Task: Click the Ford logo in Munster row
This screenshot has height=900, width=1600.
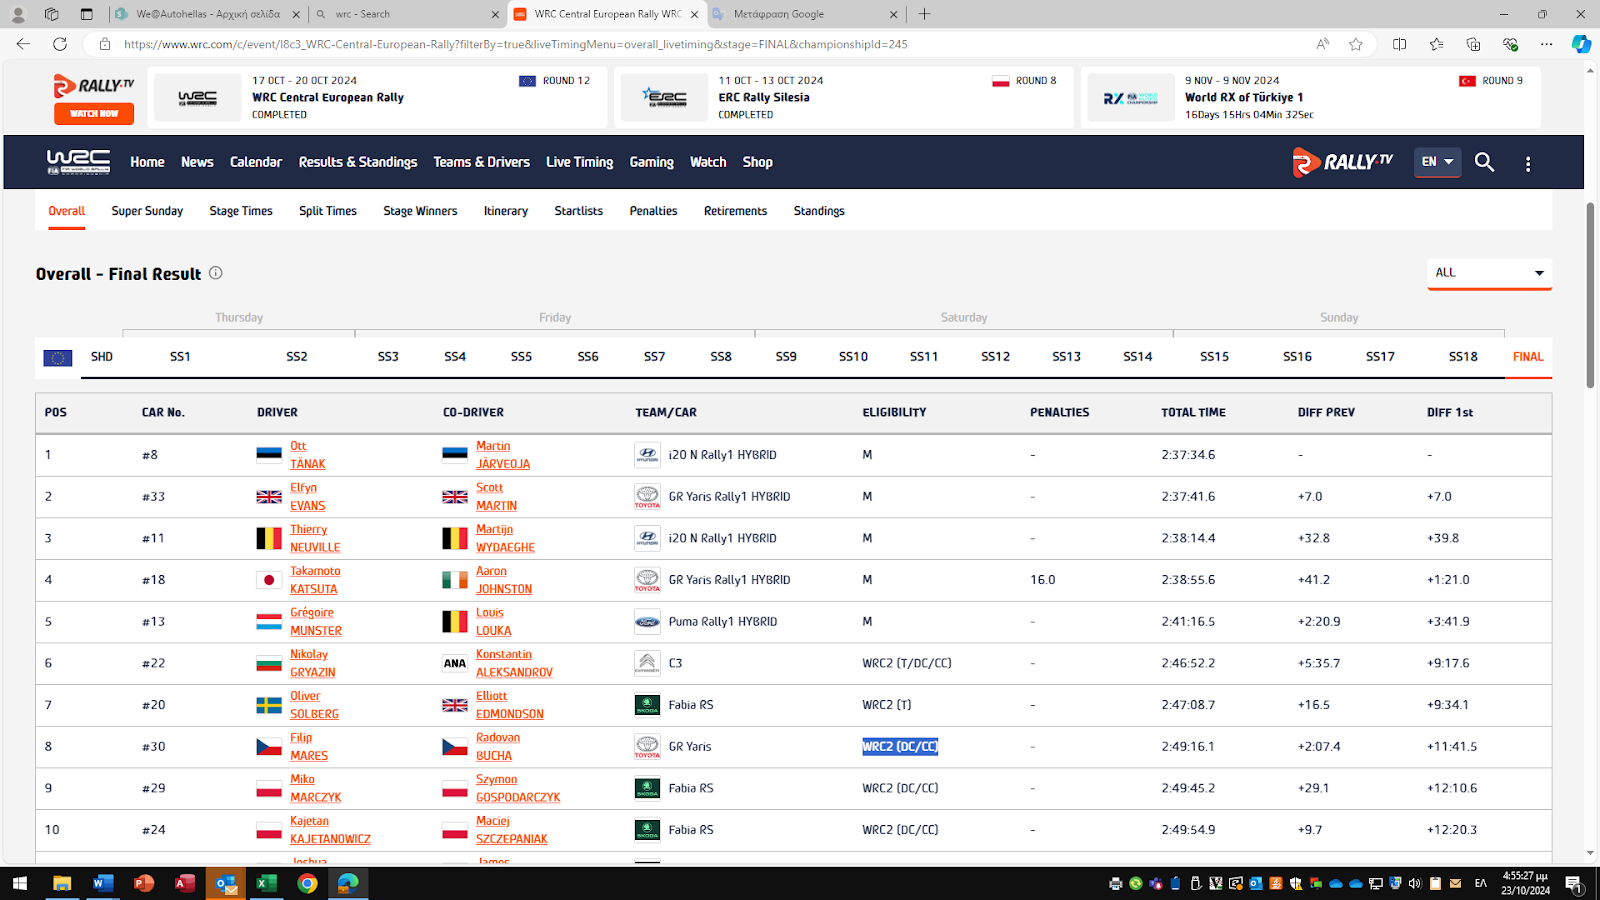Action: (647, 622)
